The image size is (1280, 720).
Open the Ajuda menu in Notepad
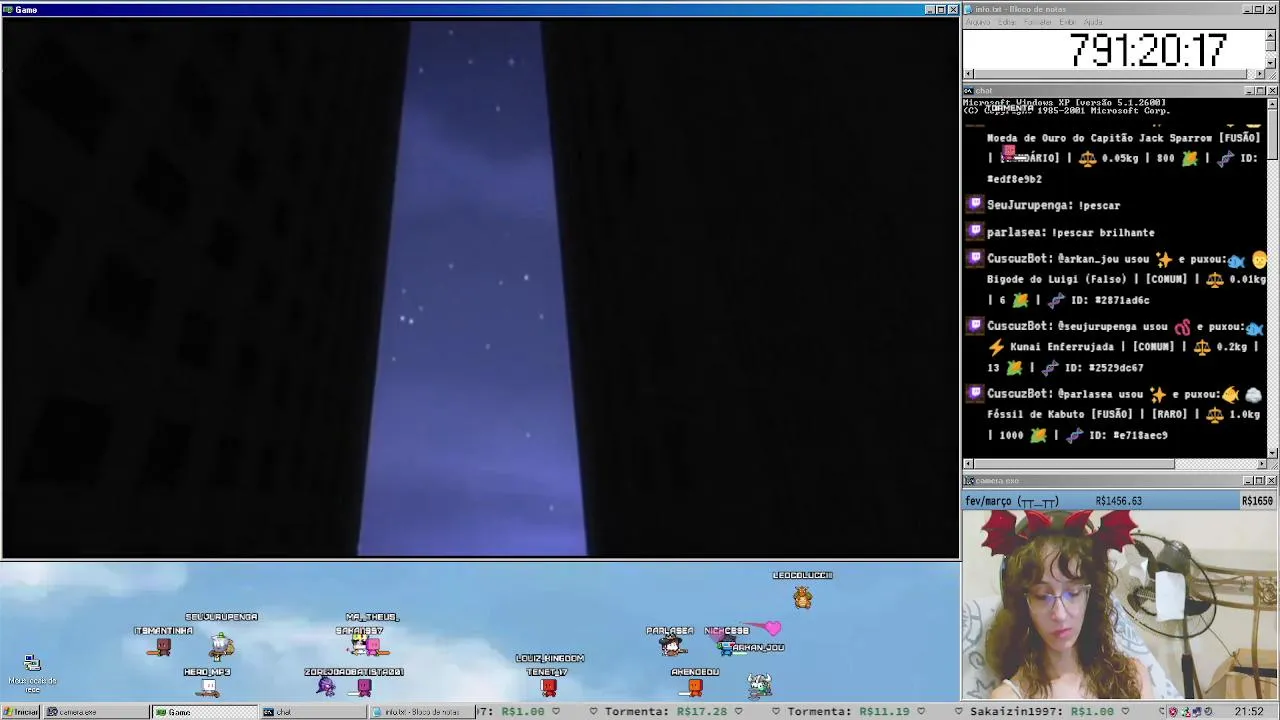(x=1093, y=22)
